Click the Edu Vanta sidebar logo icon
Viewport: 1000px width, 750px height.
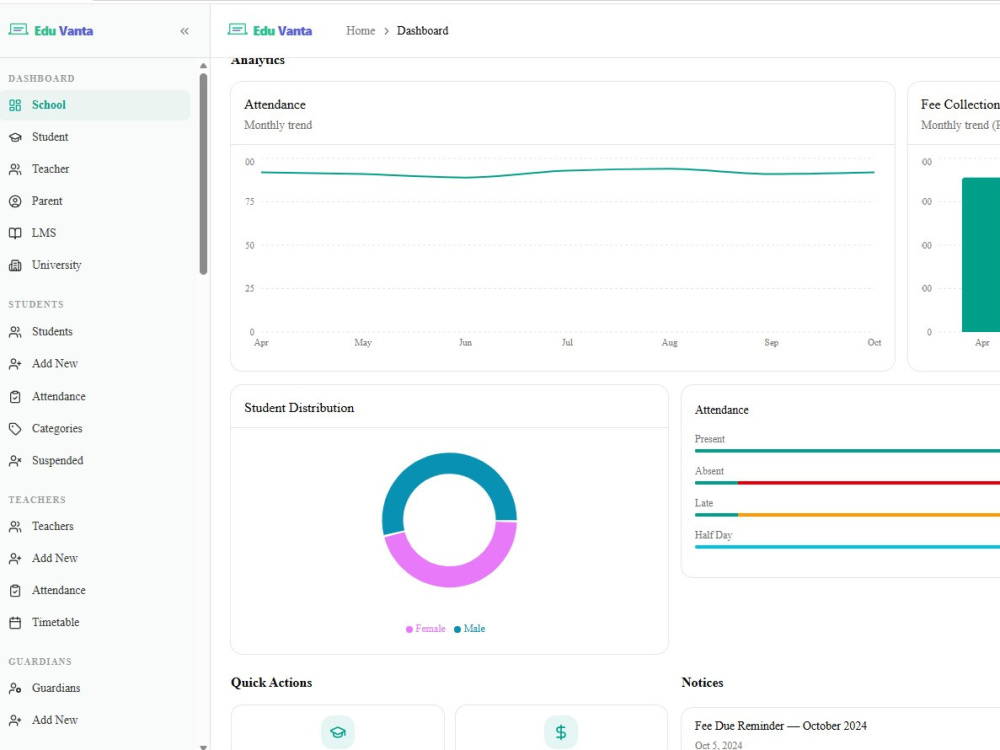tap(18, 29)
